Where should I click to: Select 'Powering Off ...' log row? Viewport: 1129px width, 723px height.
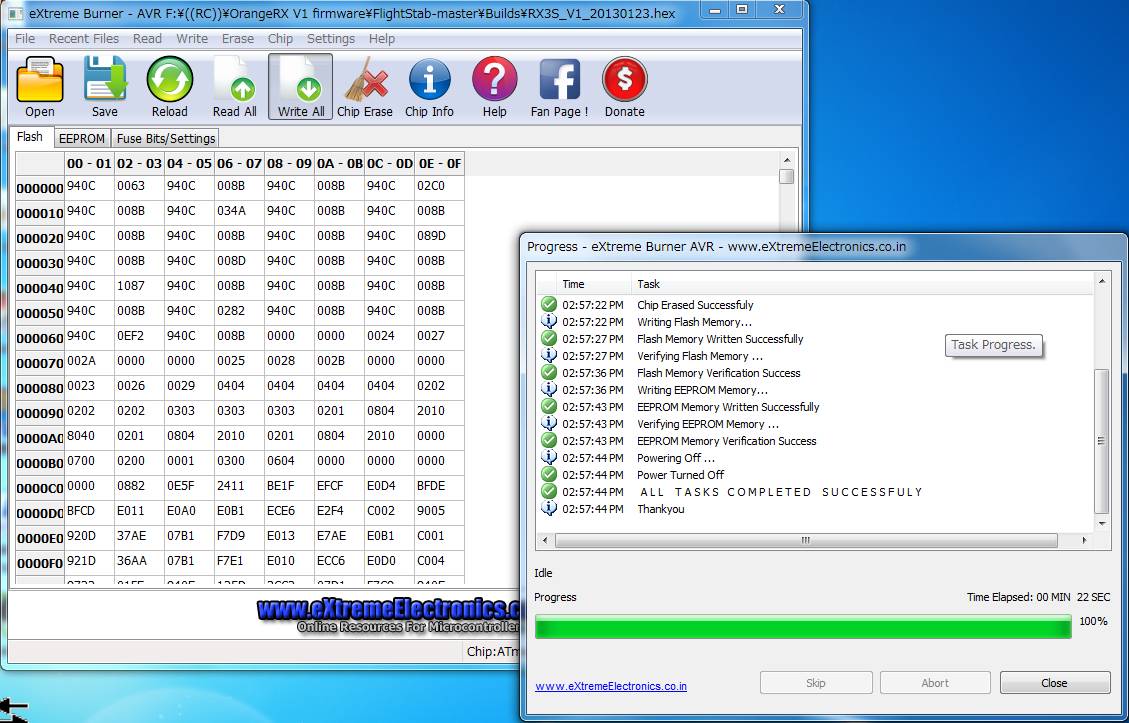coord(814,458)
